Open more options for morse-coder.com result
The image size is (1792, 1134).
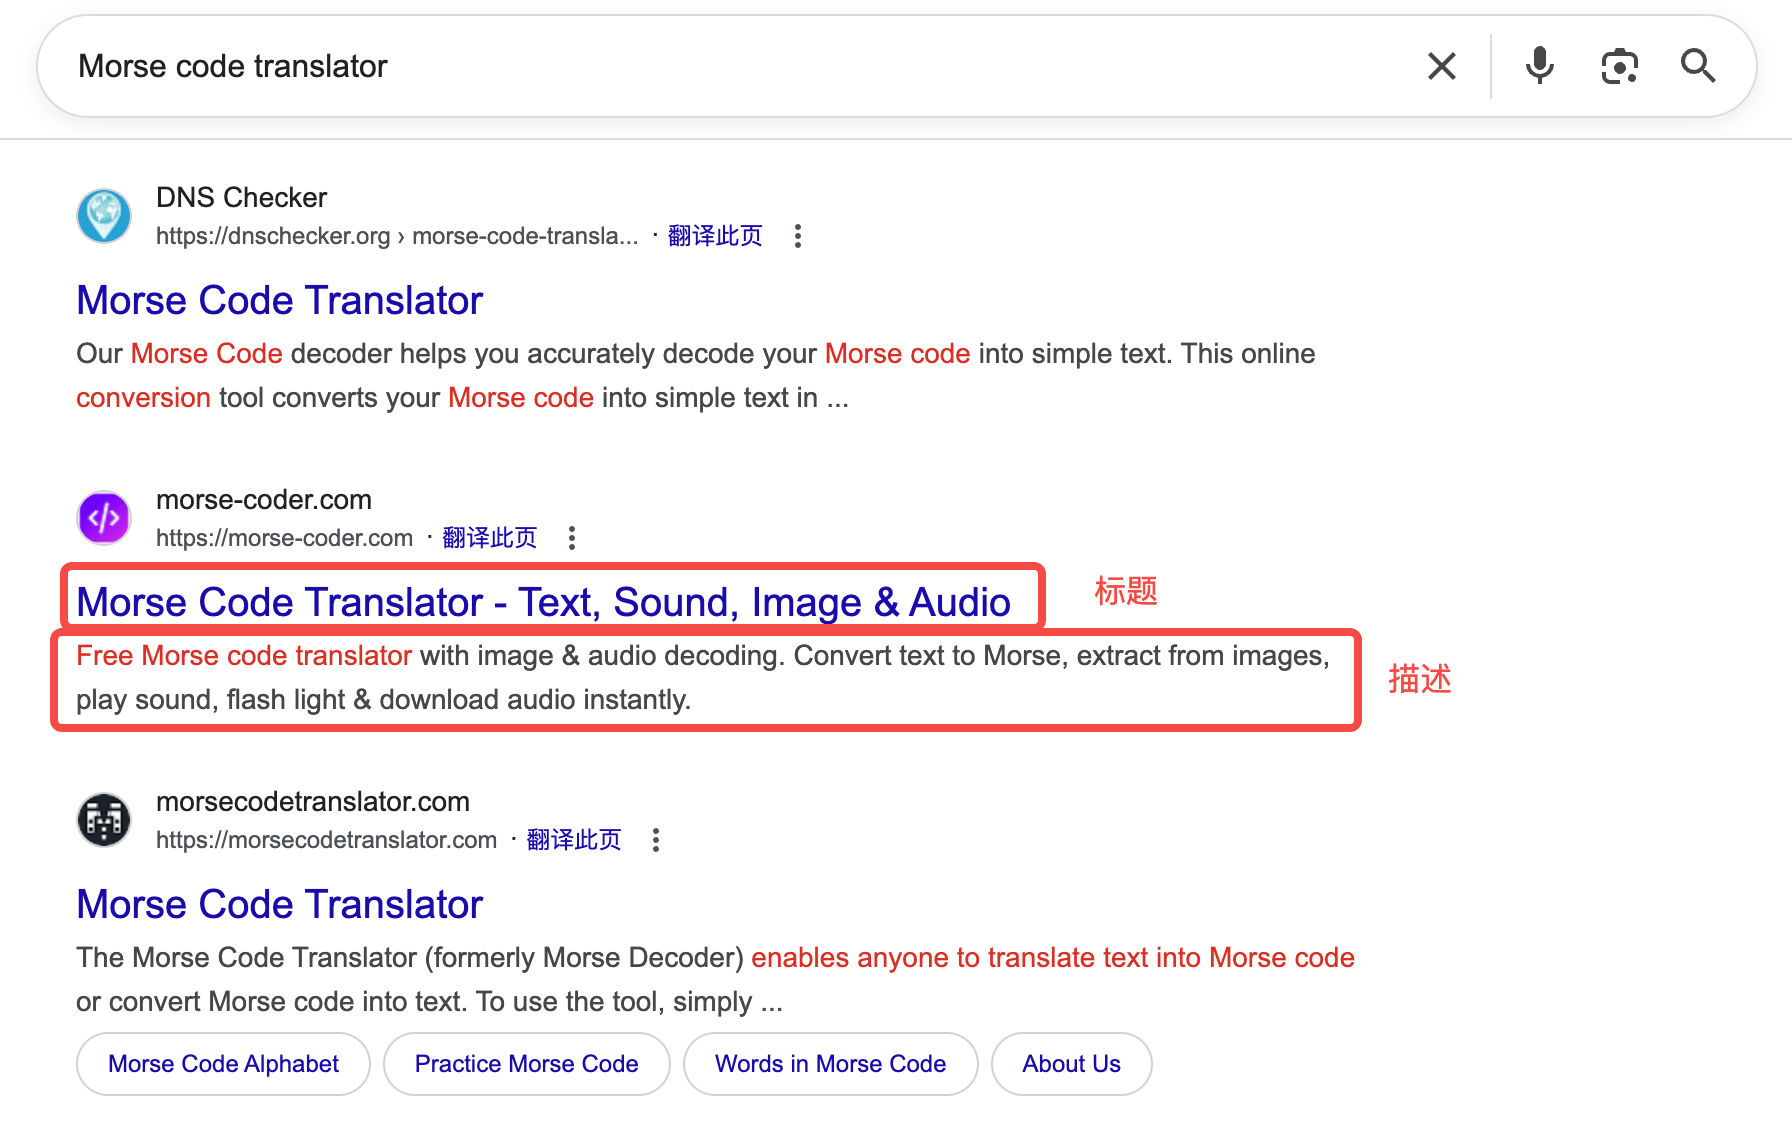pyautogui.click(x=572, y=538)
